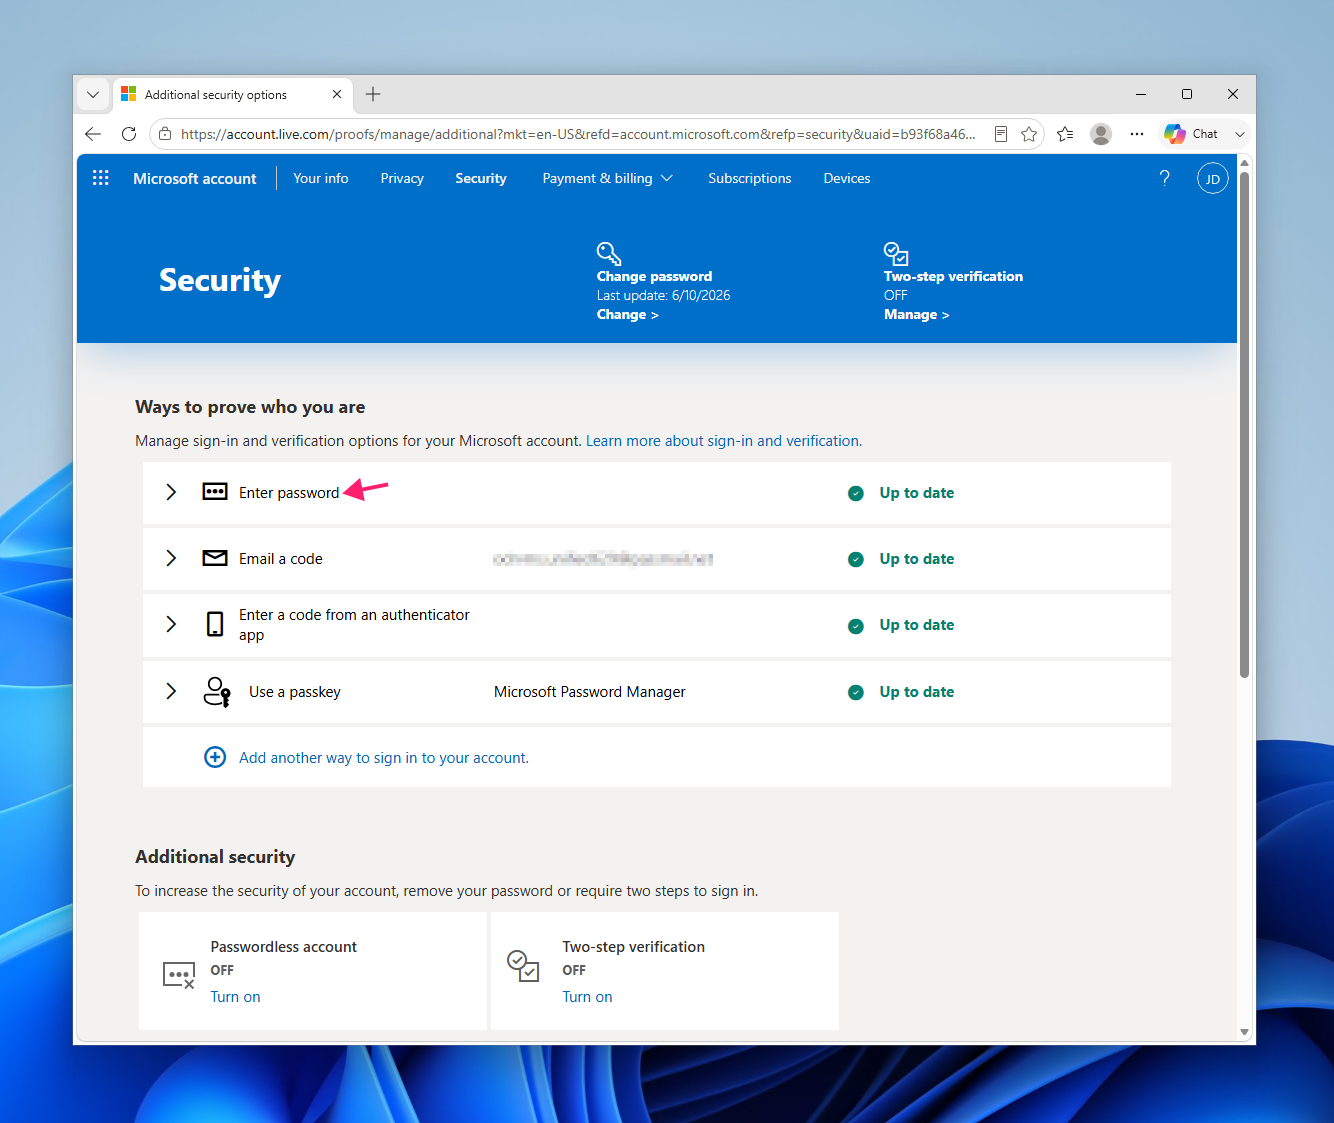Open the Subscriptions nav item
Screen dimensions: 1334x1123
point(750,178)
